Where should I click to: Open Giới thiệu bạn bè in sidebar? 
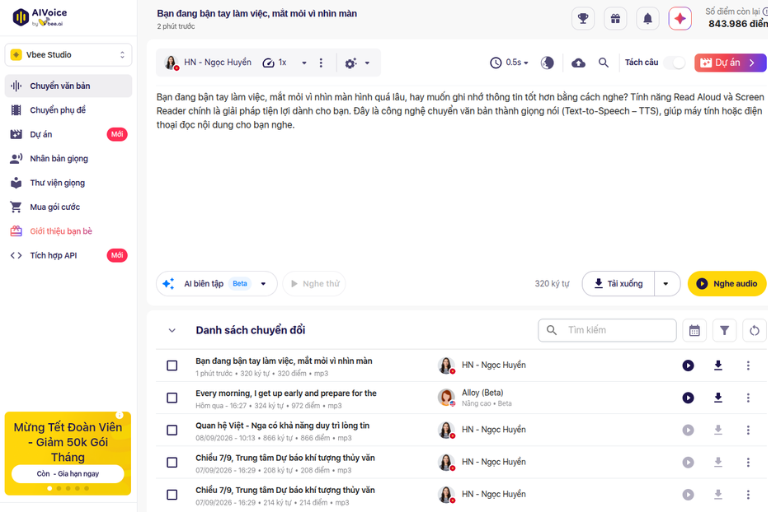(69, 231)
